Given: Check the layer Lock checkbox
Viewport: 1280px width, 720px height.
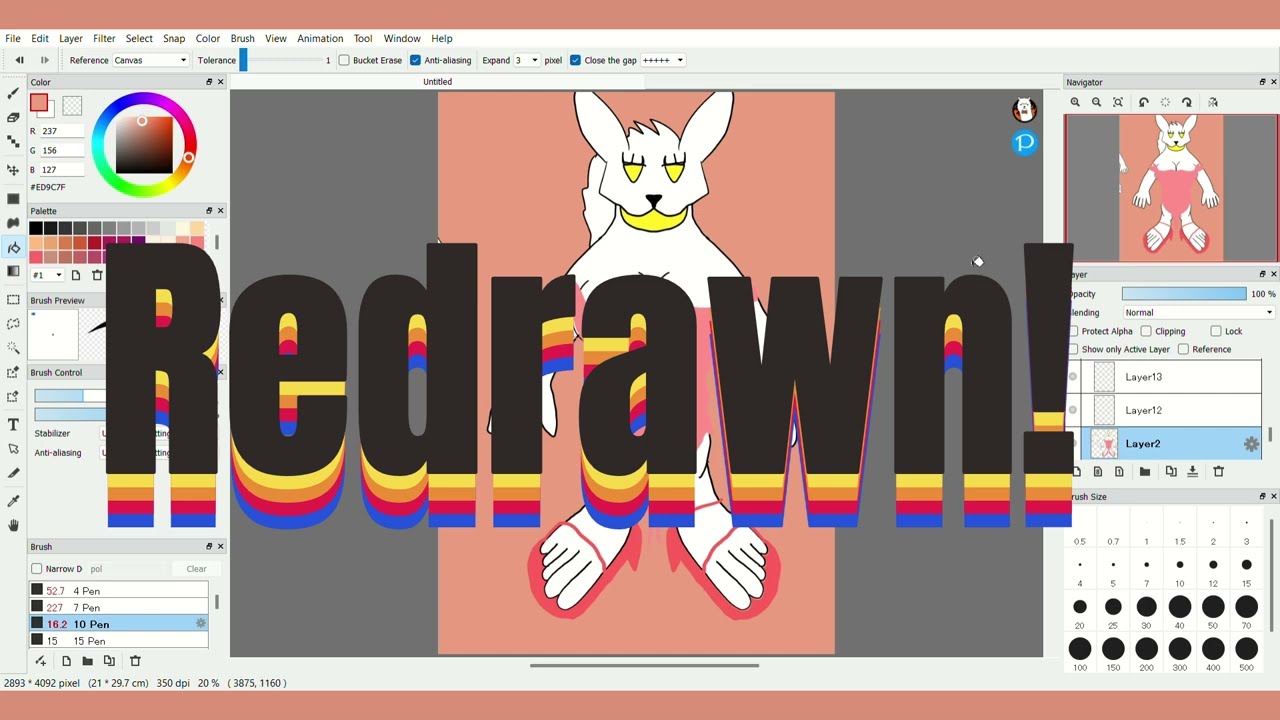Looking at the screenshot, I should click(x=1216, y=331).
